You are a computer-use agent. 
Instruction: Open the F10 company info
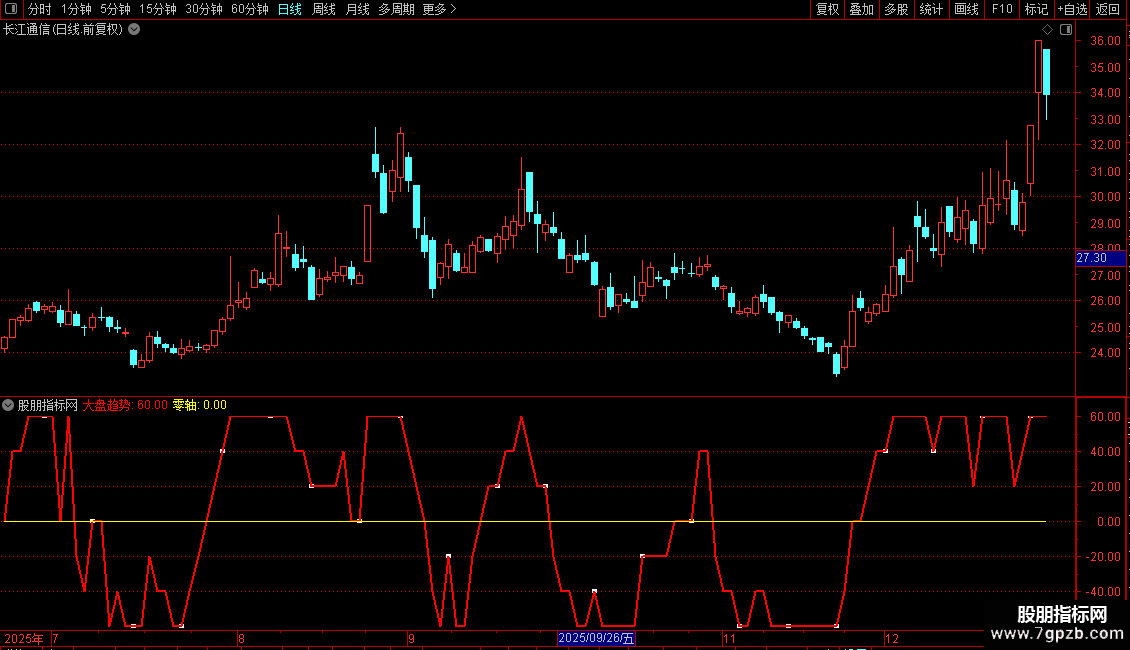coord(1002,9)
